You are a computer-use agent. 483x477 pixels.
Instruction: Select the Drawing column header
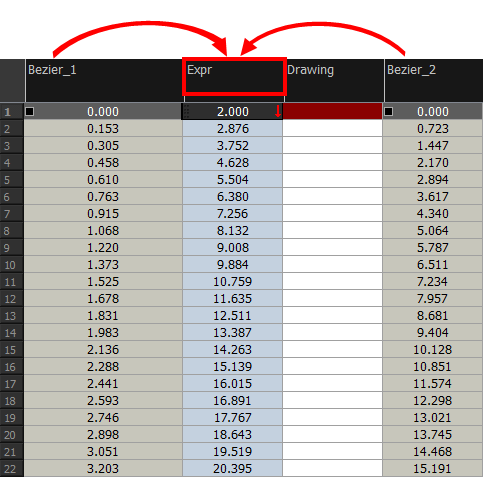point(334,80)
